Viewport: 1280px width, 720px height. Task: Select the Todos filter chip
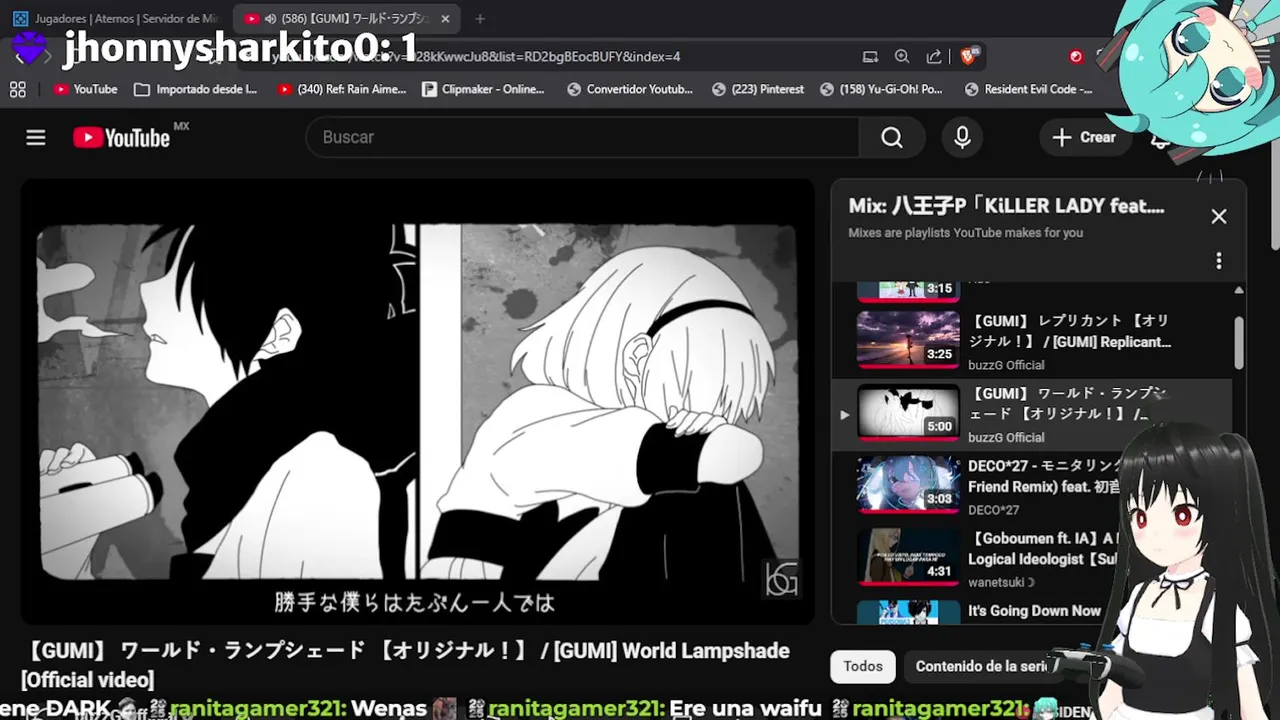click(x=862, y=666)
